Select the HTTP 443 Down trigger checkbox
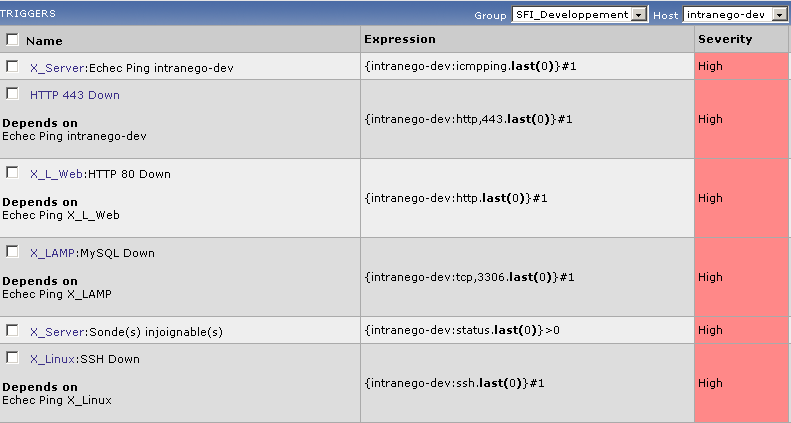This screenshot has width=791, height=423. (x=12, y=93)
